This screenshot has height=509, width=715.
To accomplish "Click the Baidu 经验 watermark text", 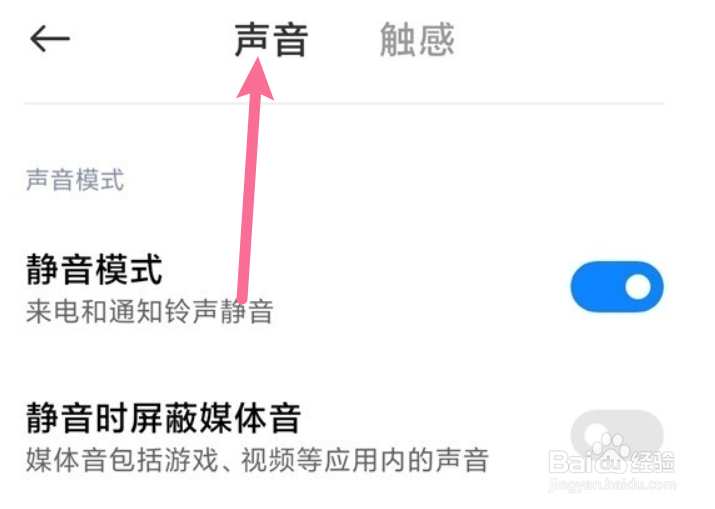I will click(611, 462).
